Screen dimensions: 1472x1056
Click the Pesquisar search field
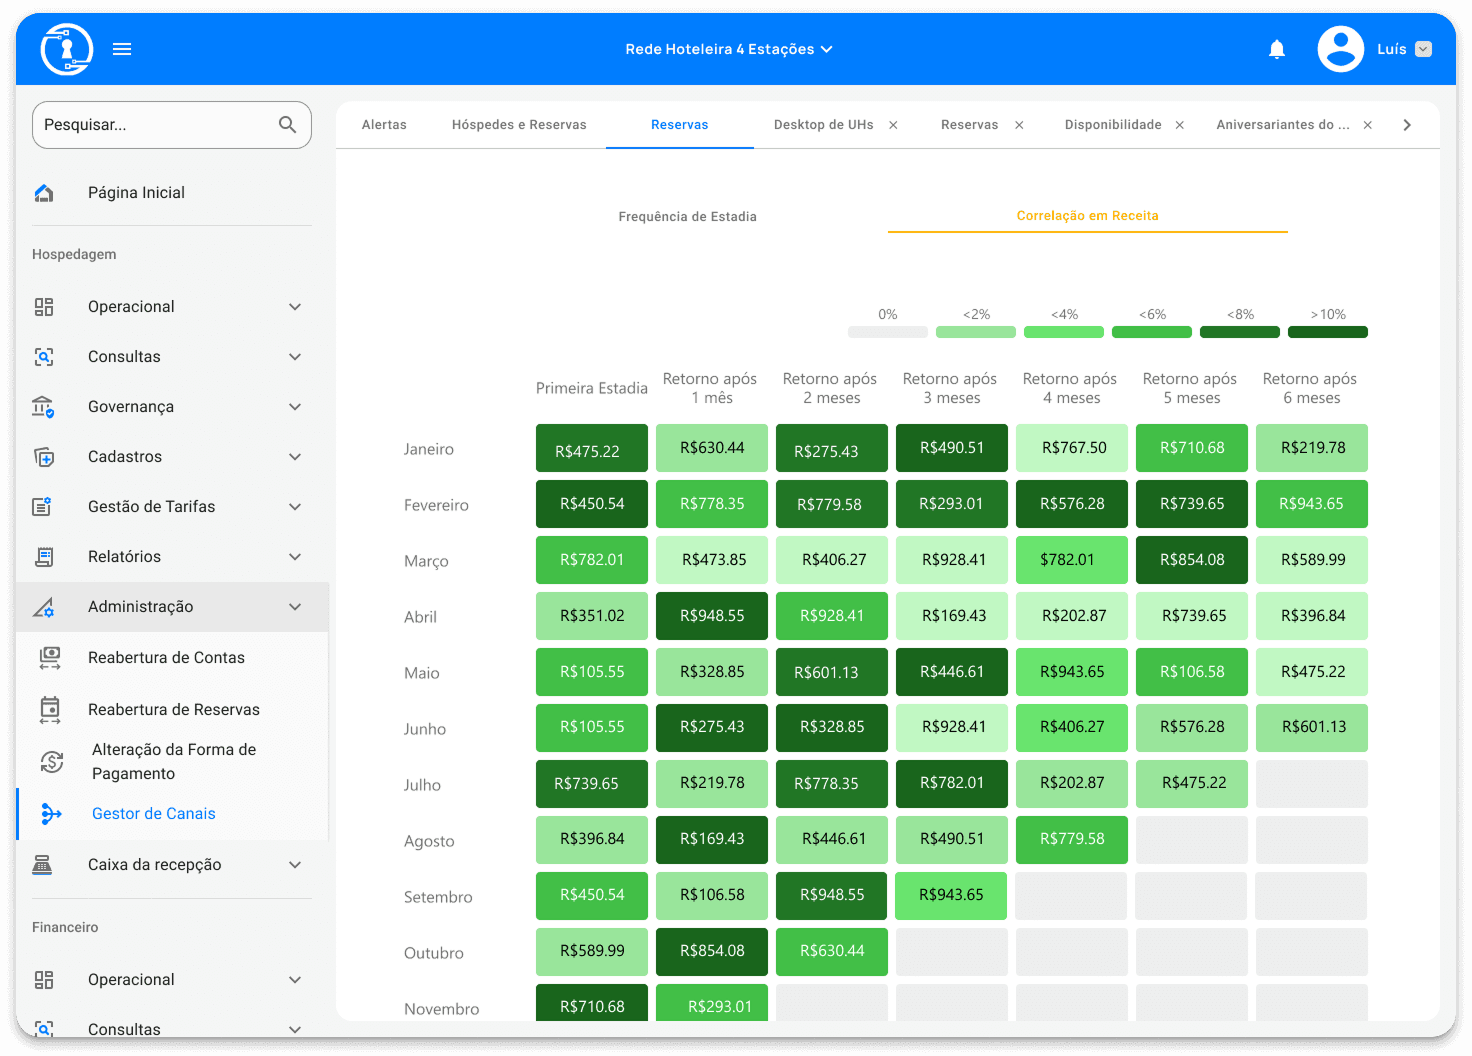[155, 125]
